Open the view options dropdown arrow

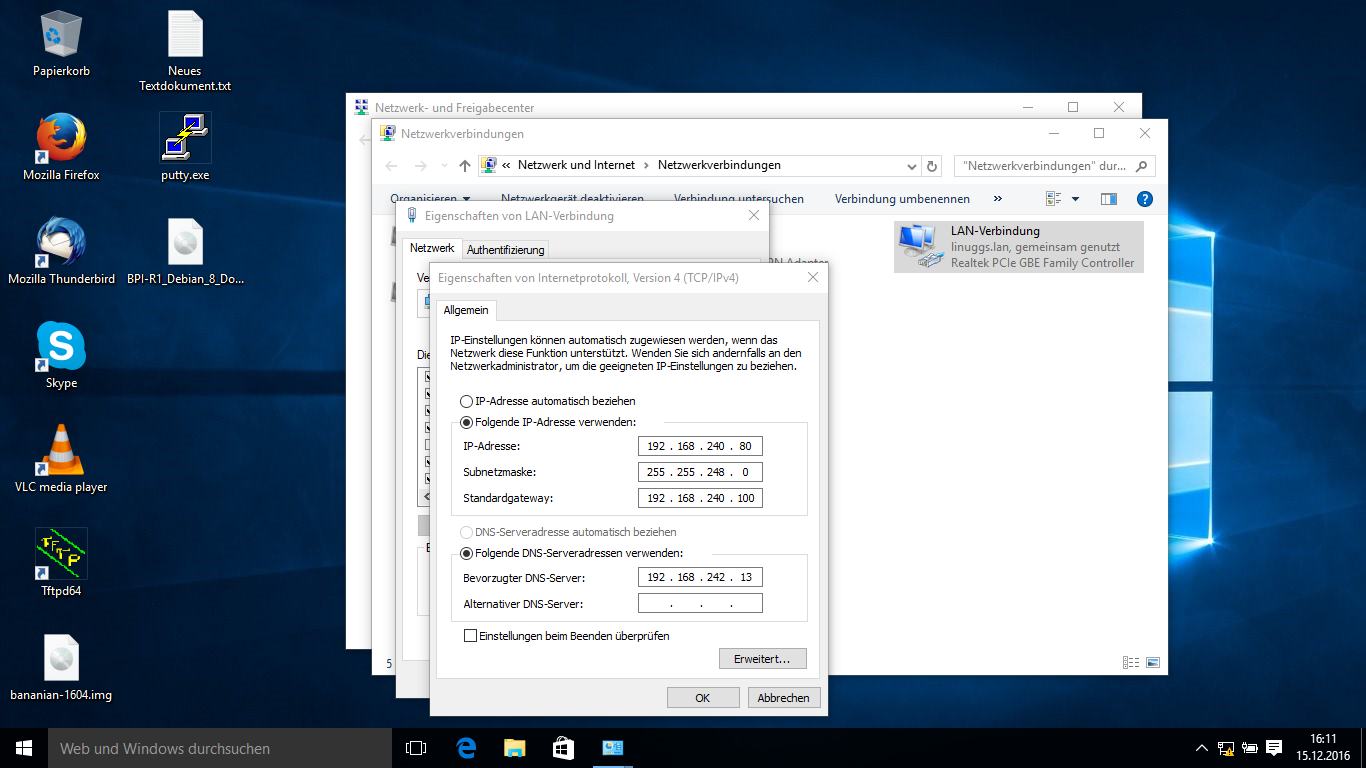click(x=1076, y=199)
